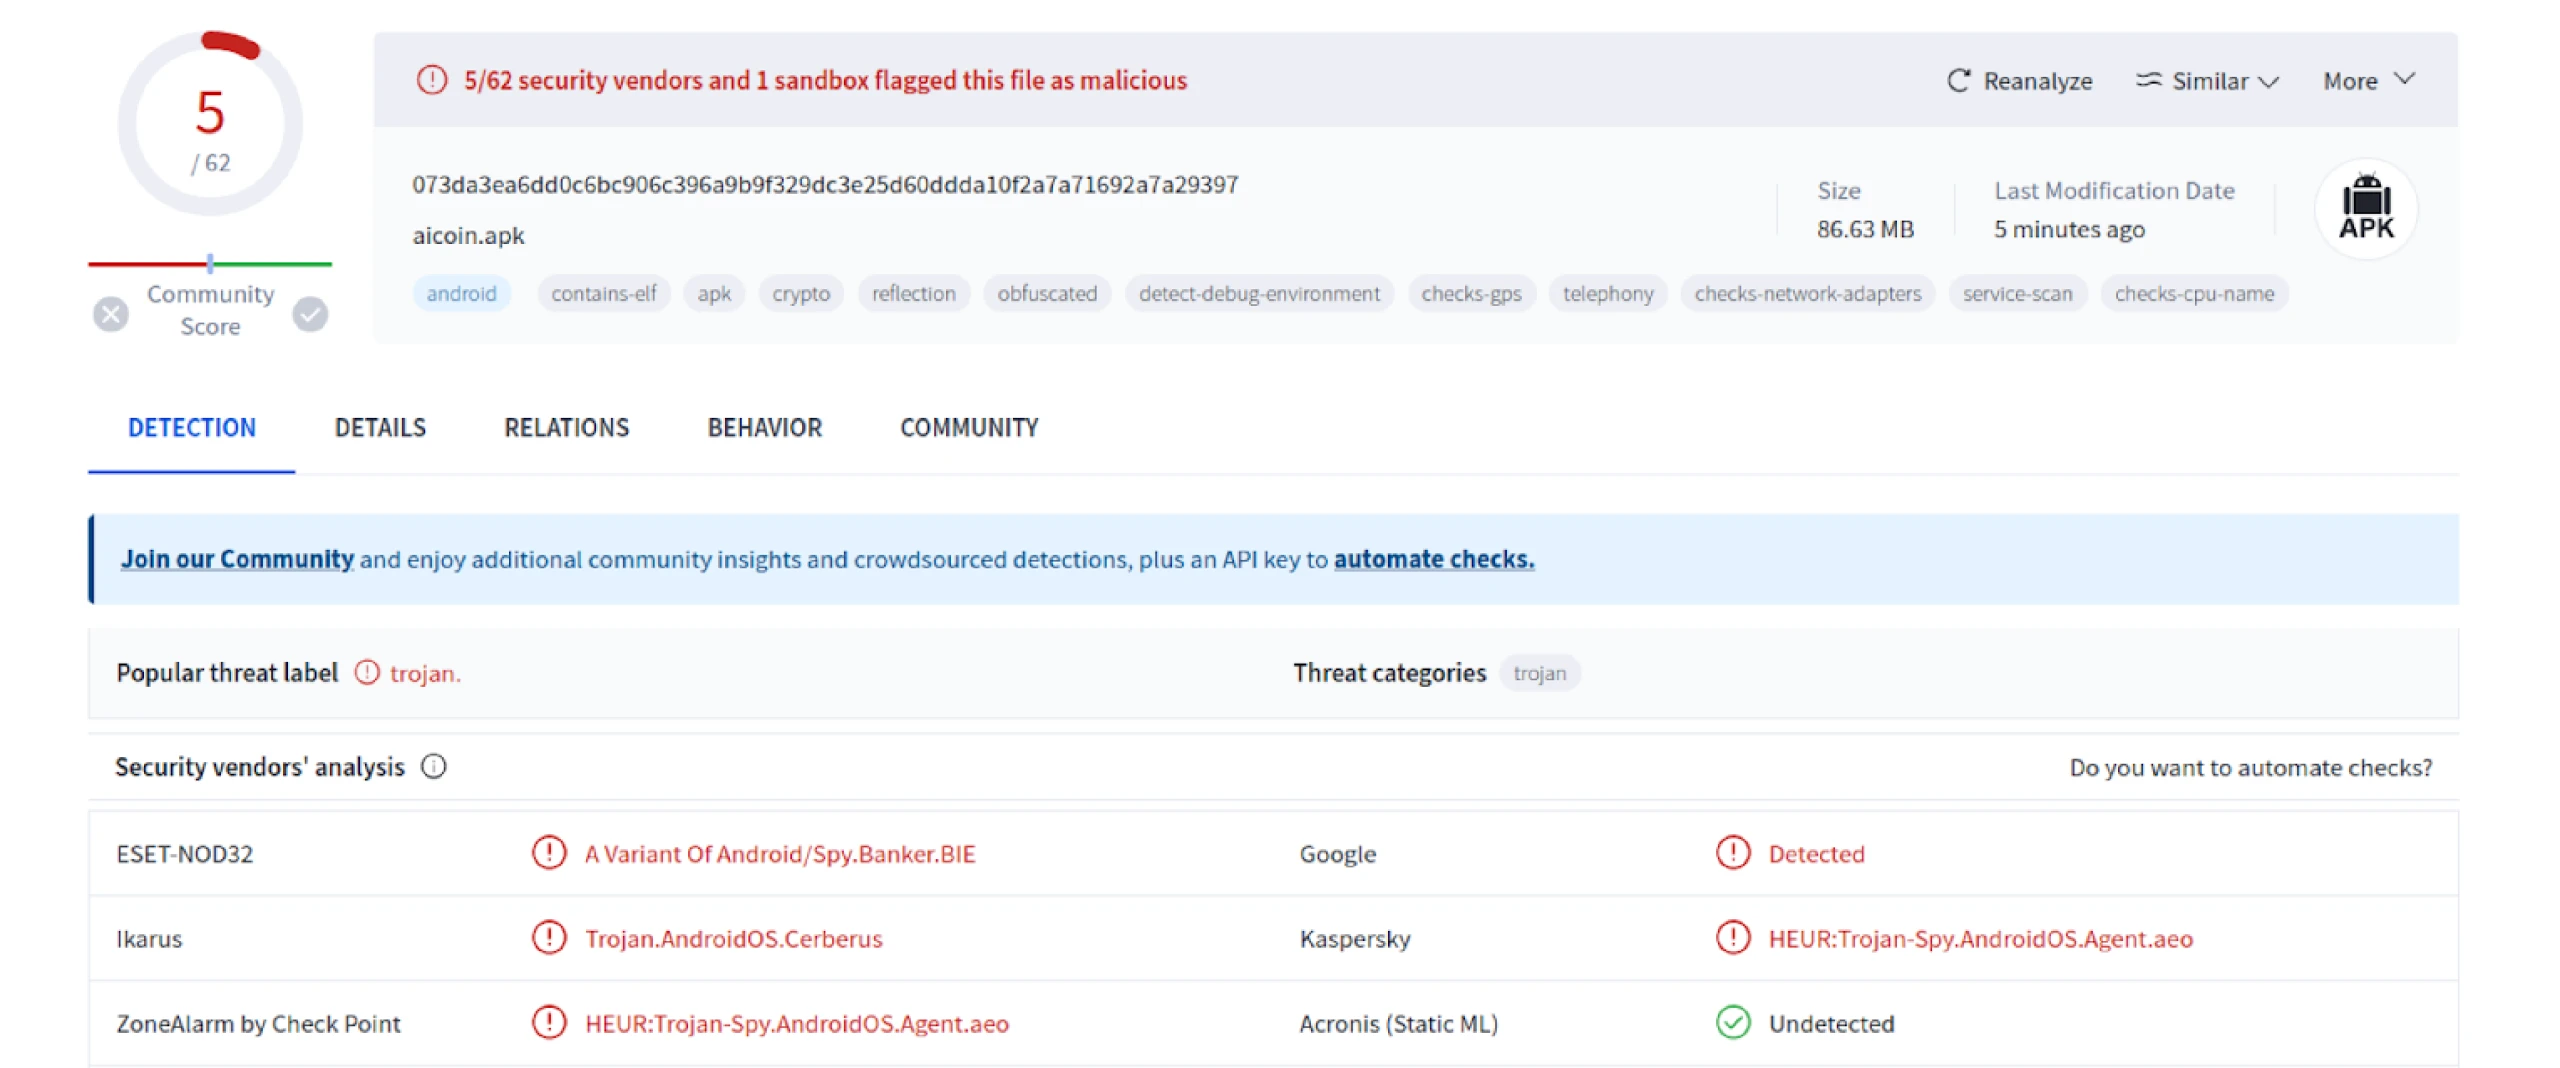
Task: Click the ESET-NOD32 vendor name
Action: point(185,854)
